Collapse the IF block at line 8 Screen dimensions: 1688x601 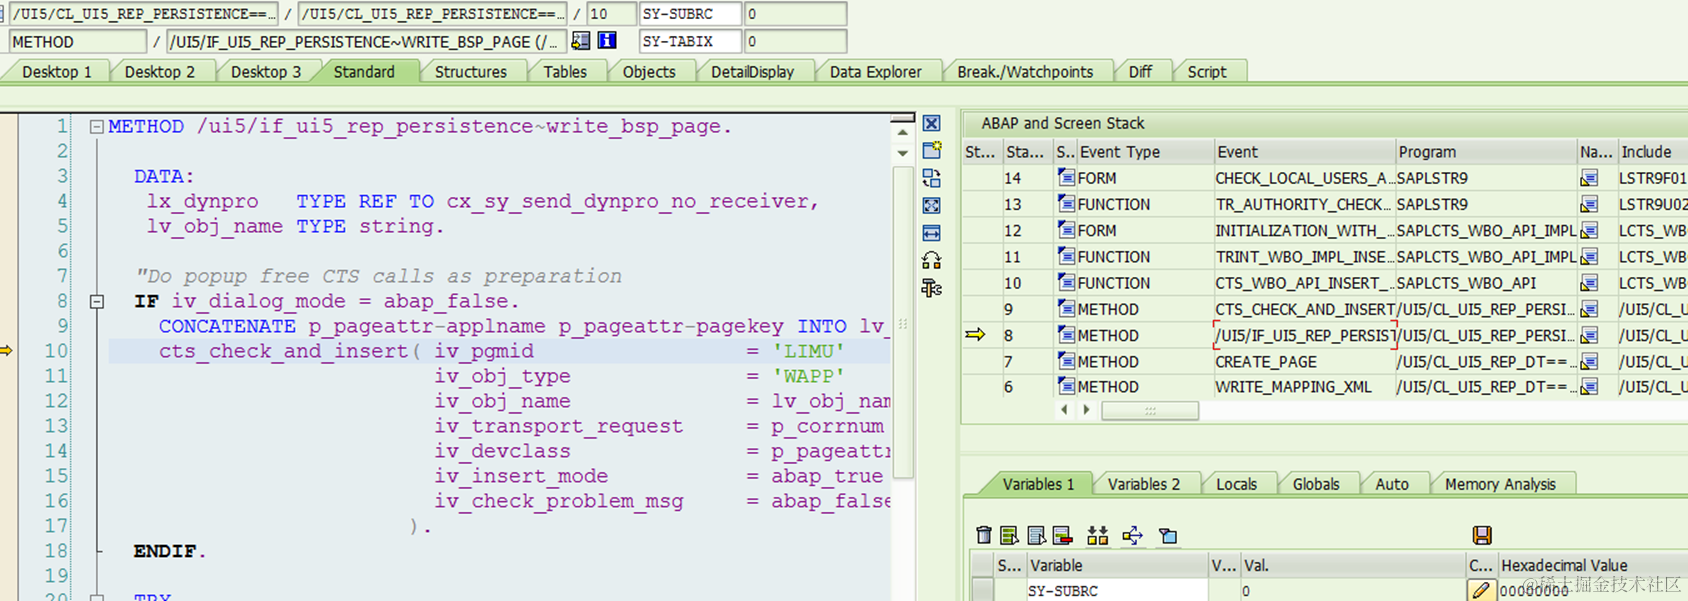[x=96, y=301]
